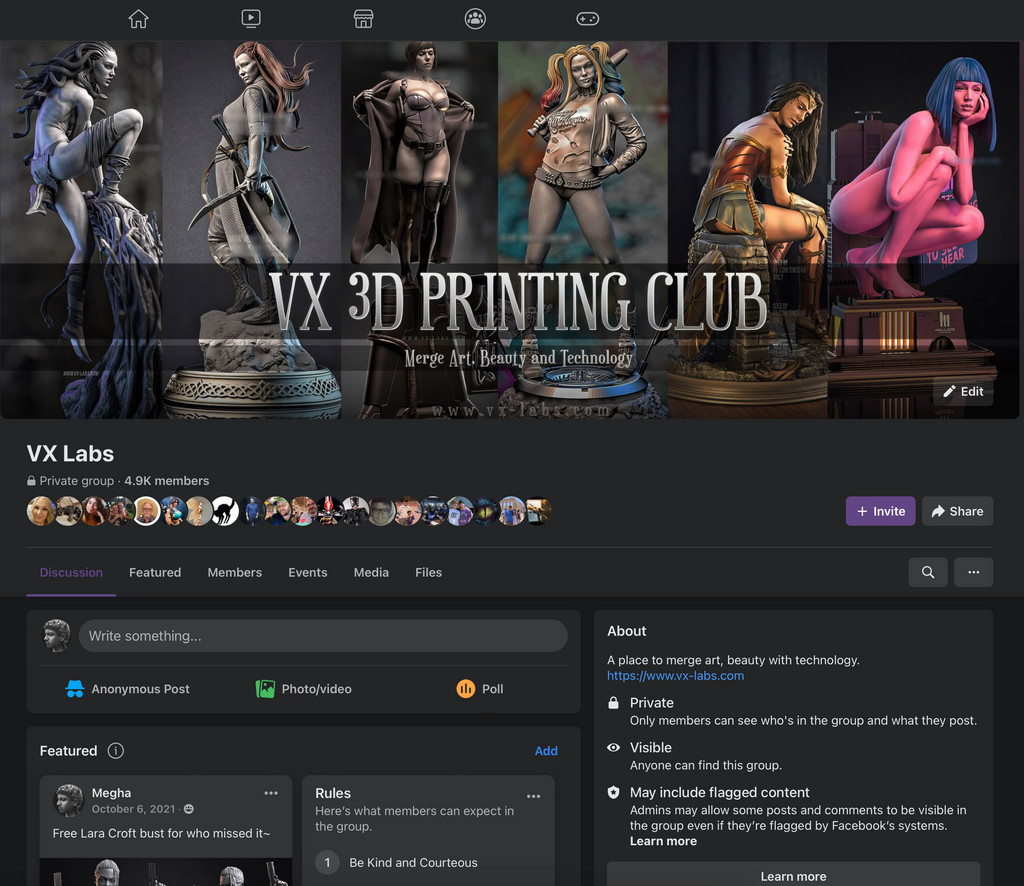Open the October 6, 2021 post timestamp
Viewport: 1024px width, 886px height.
coord(133,809)
